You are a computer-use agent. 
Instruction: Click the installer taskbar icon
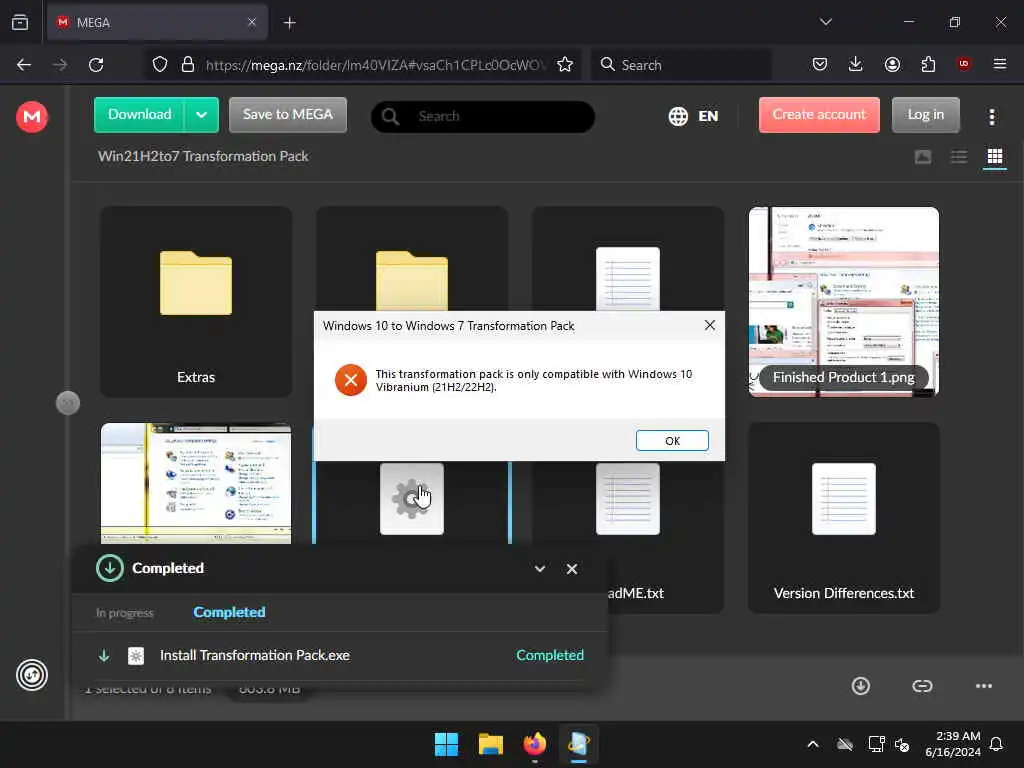coord(579,744)
